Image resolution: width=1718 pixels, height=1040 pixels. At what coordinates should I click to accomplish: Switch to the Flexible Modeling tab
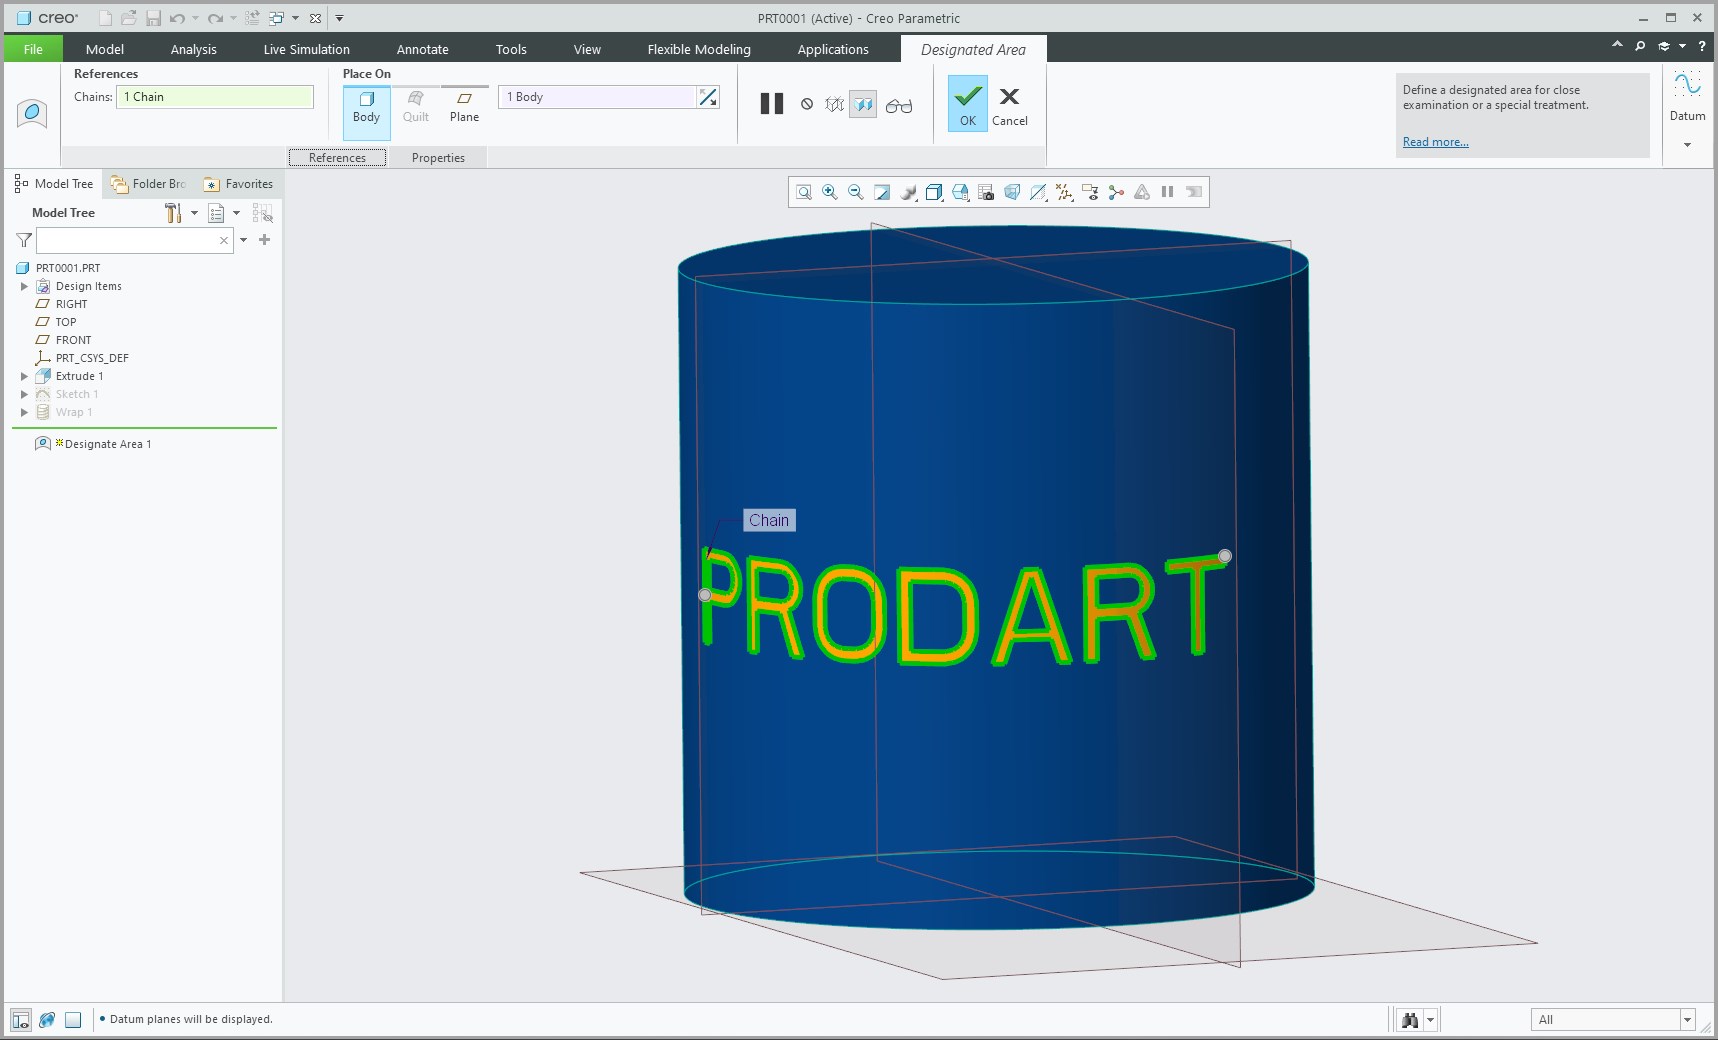click(x=698, y=48)
